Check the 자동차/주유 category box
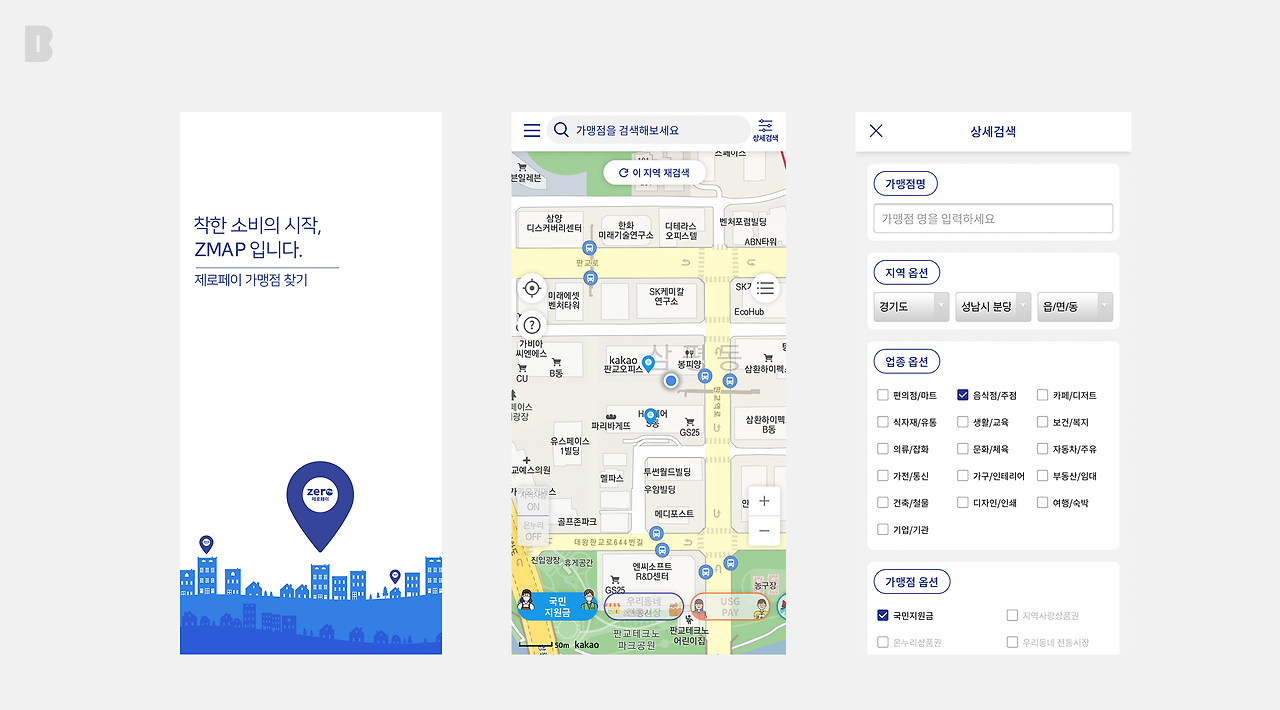Screen dimensions: 1280x710 [x=1043, y=449]
